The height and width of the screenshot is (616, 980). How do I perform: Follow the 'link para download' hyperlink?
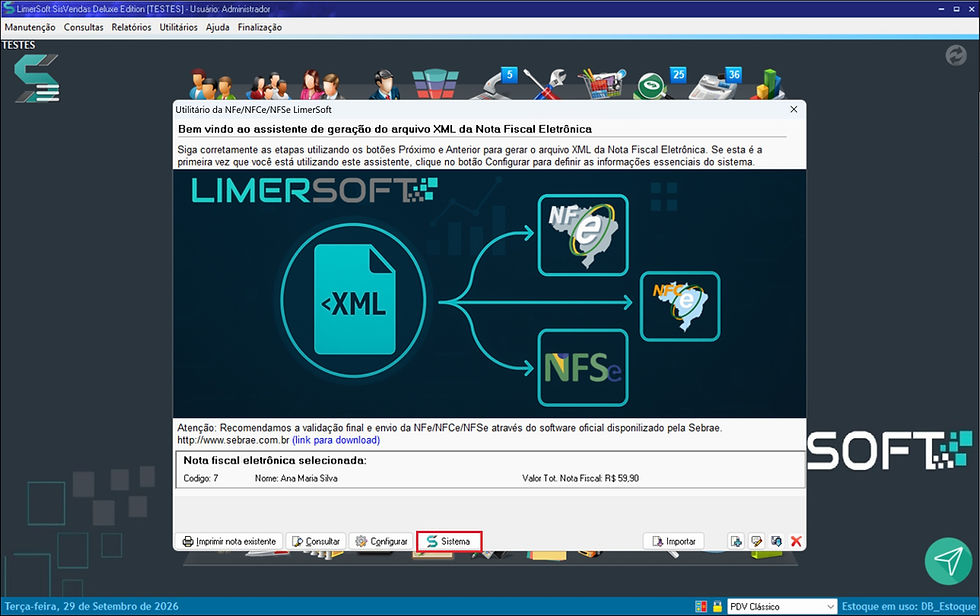[336, 440]
